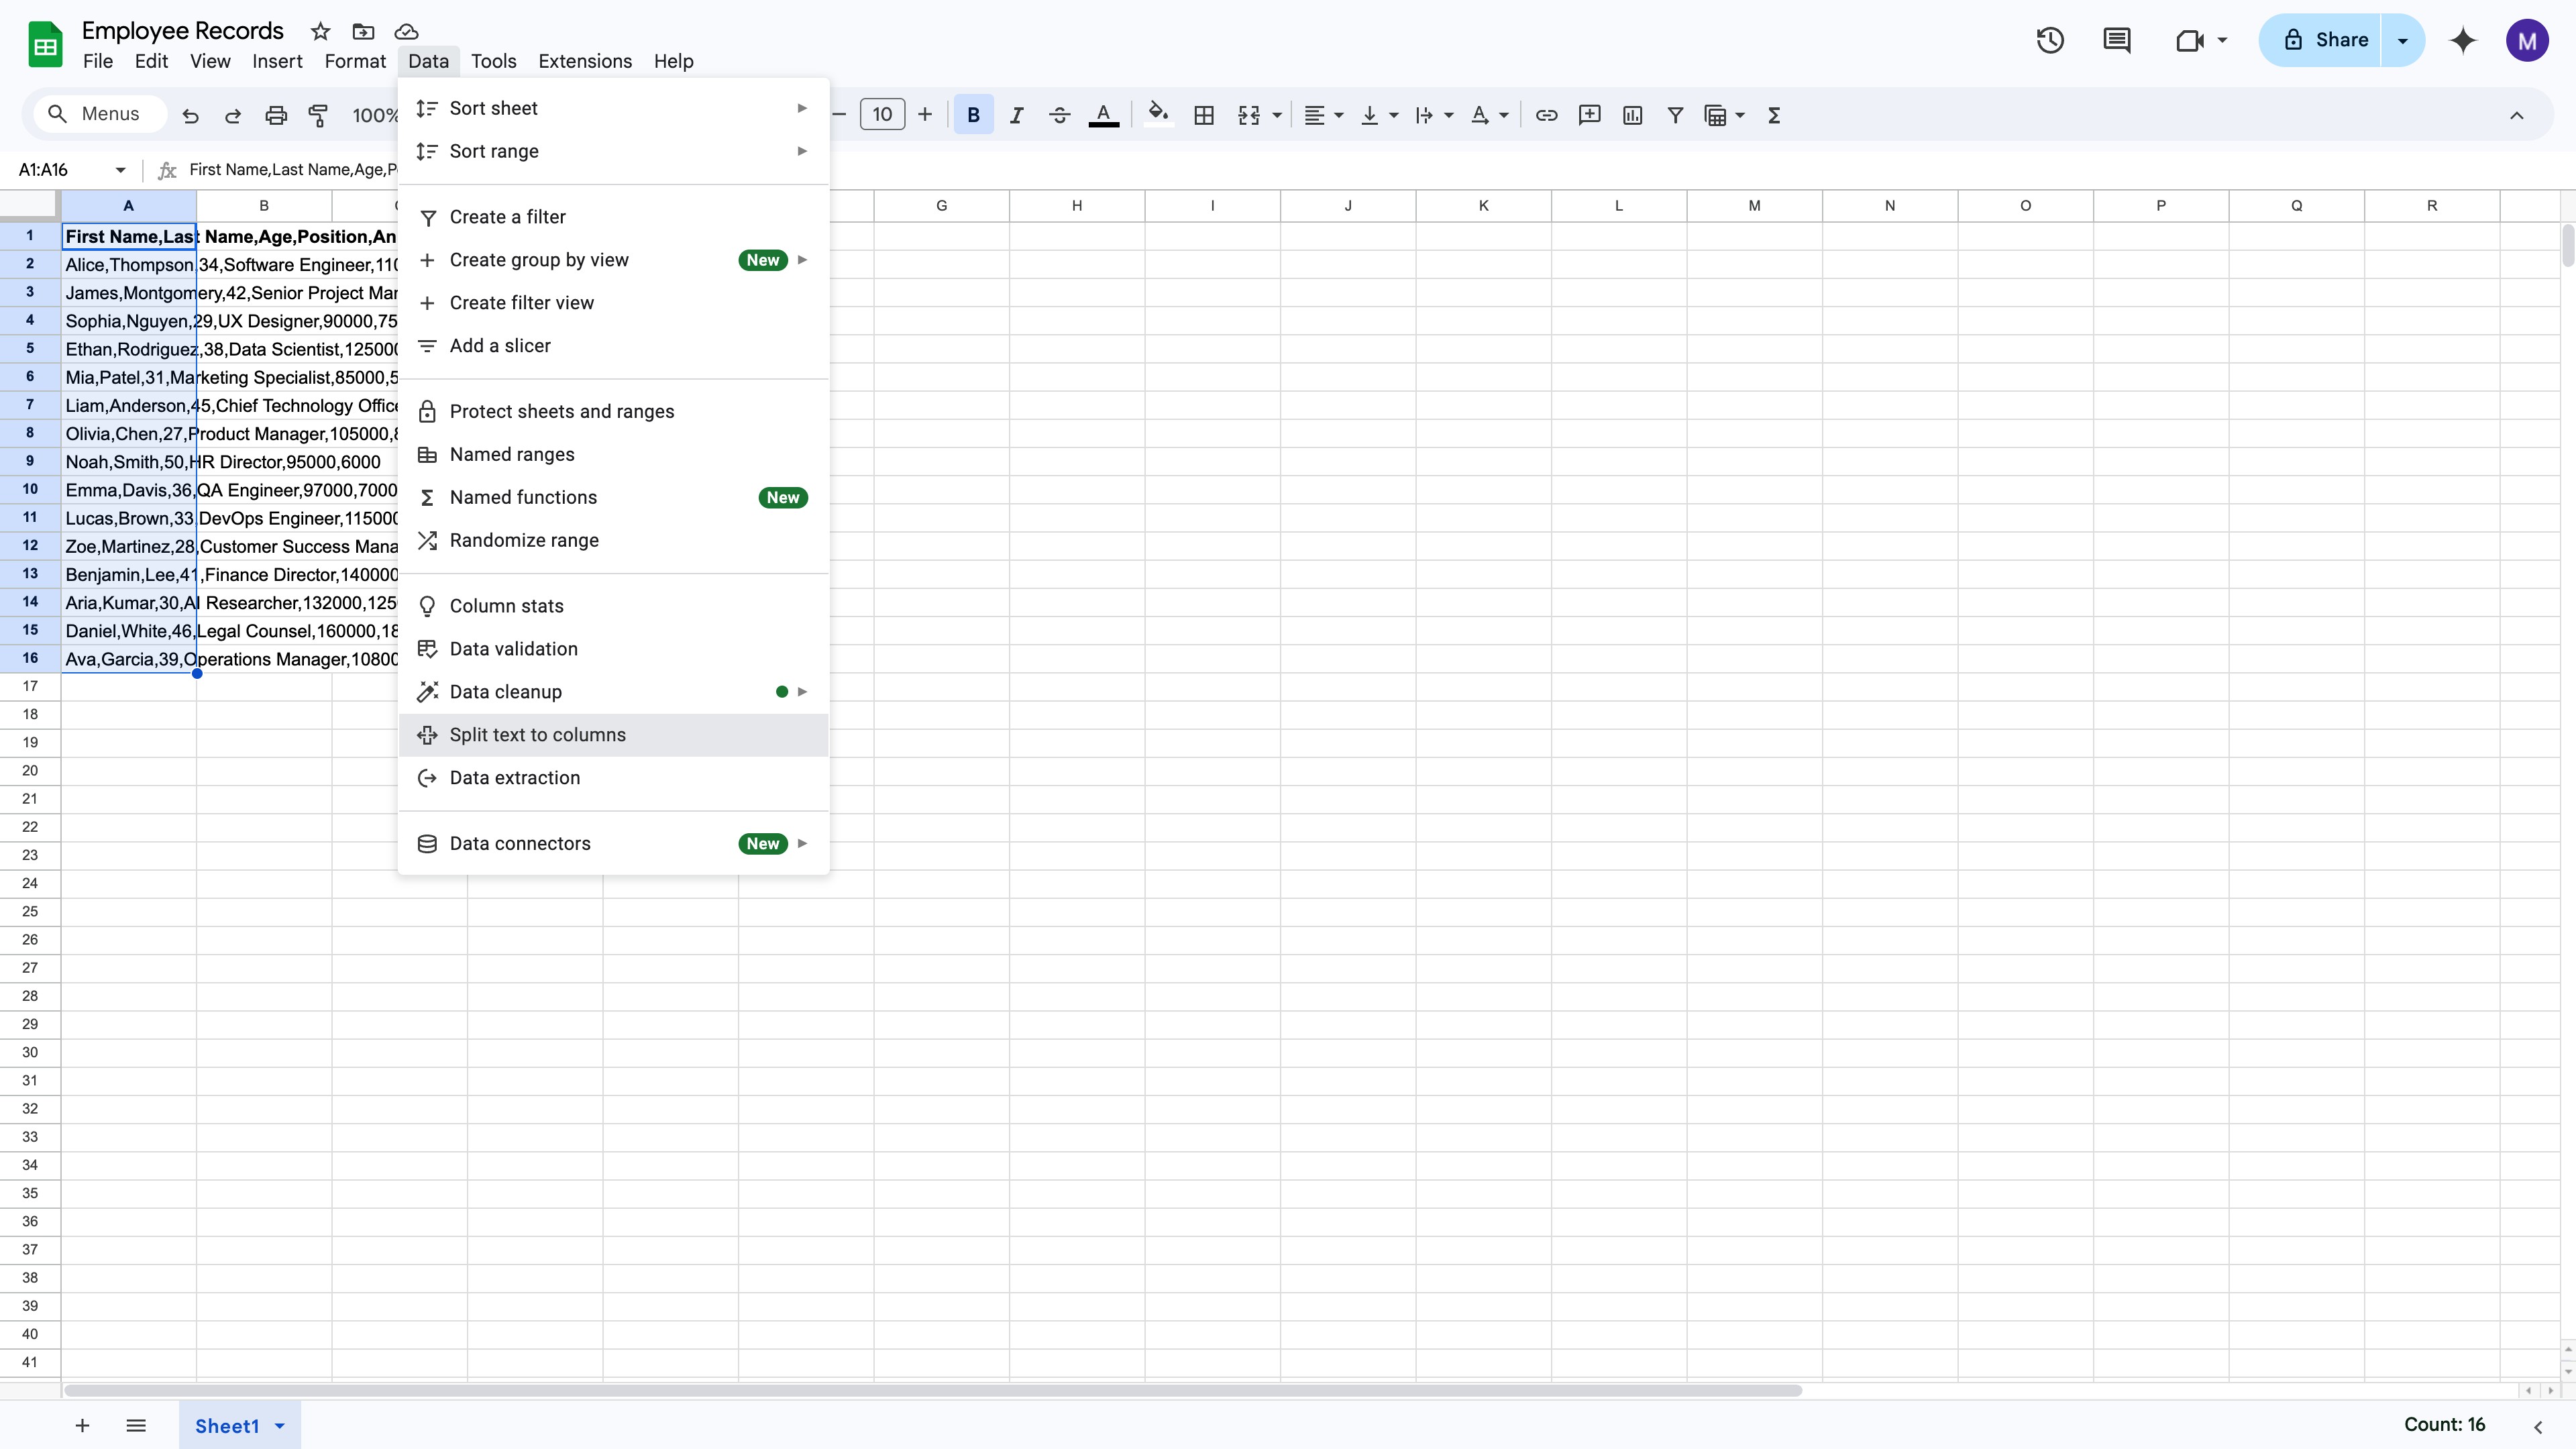The width and height of the screenshot is (2576, 1449).
Task: Open the Sheet1 tab dropdown arrow
Action: tap(280, 1426)
